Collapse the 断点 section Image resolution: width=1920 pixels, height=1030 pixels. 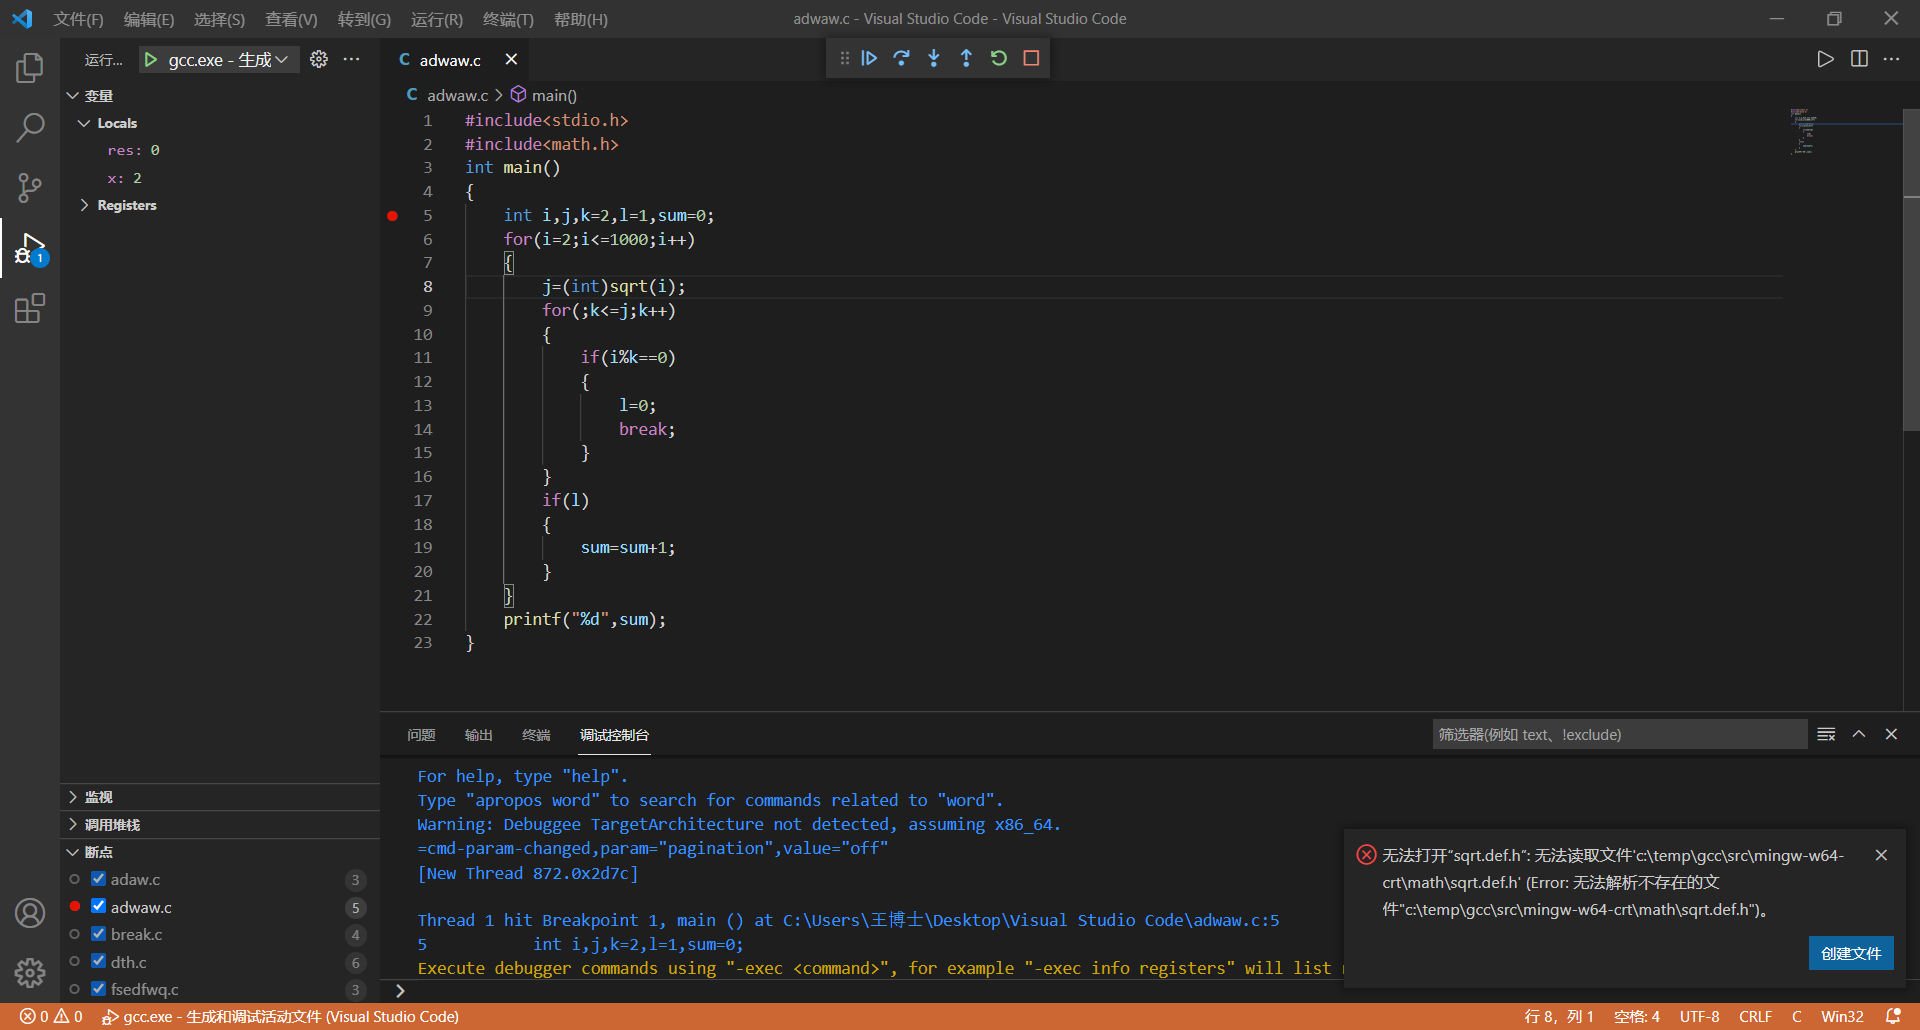pos(73,852)
